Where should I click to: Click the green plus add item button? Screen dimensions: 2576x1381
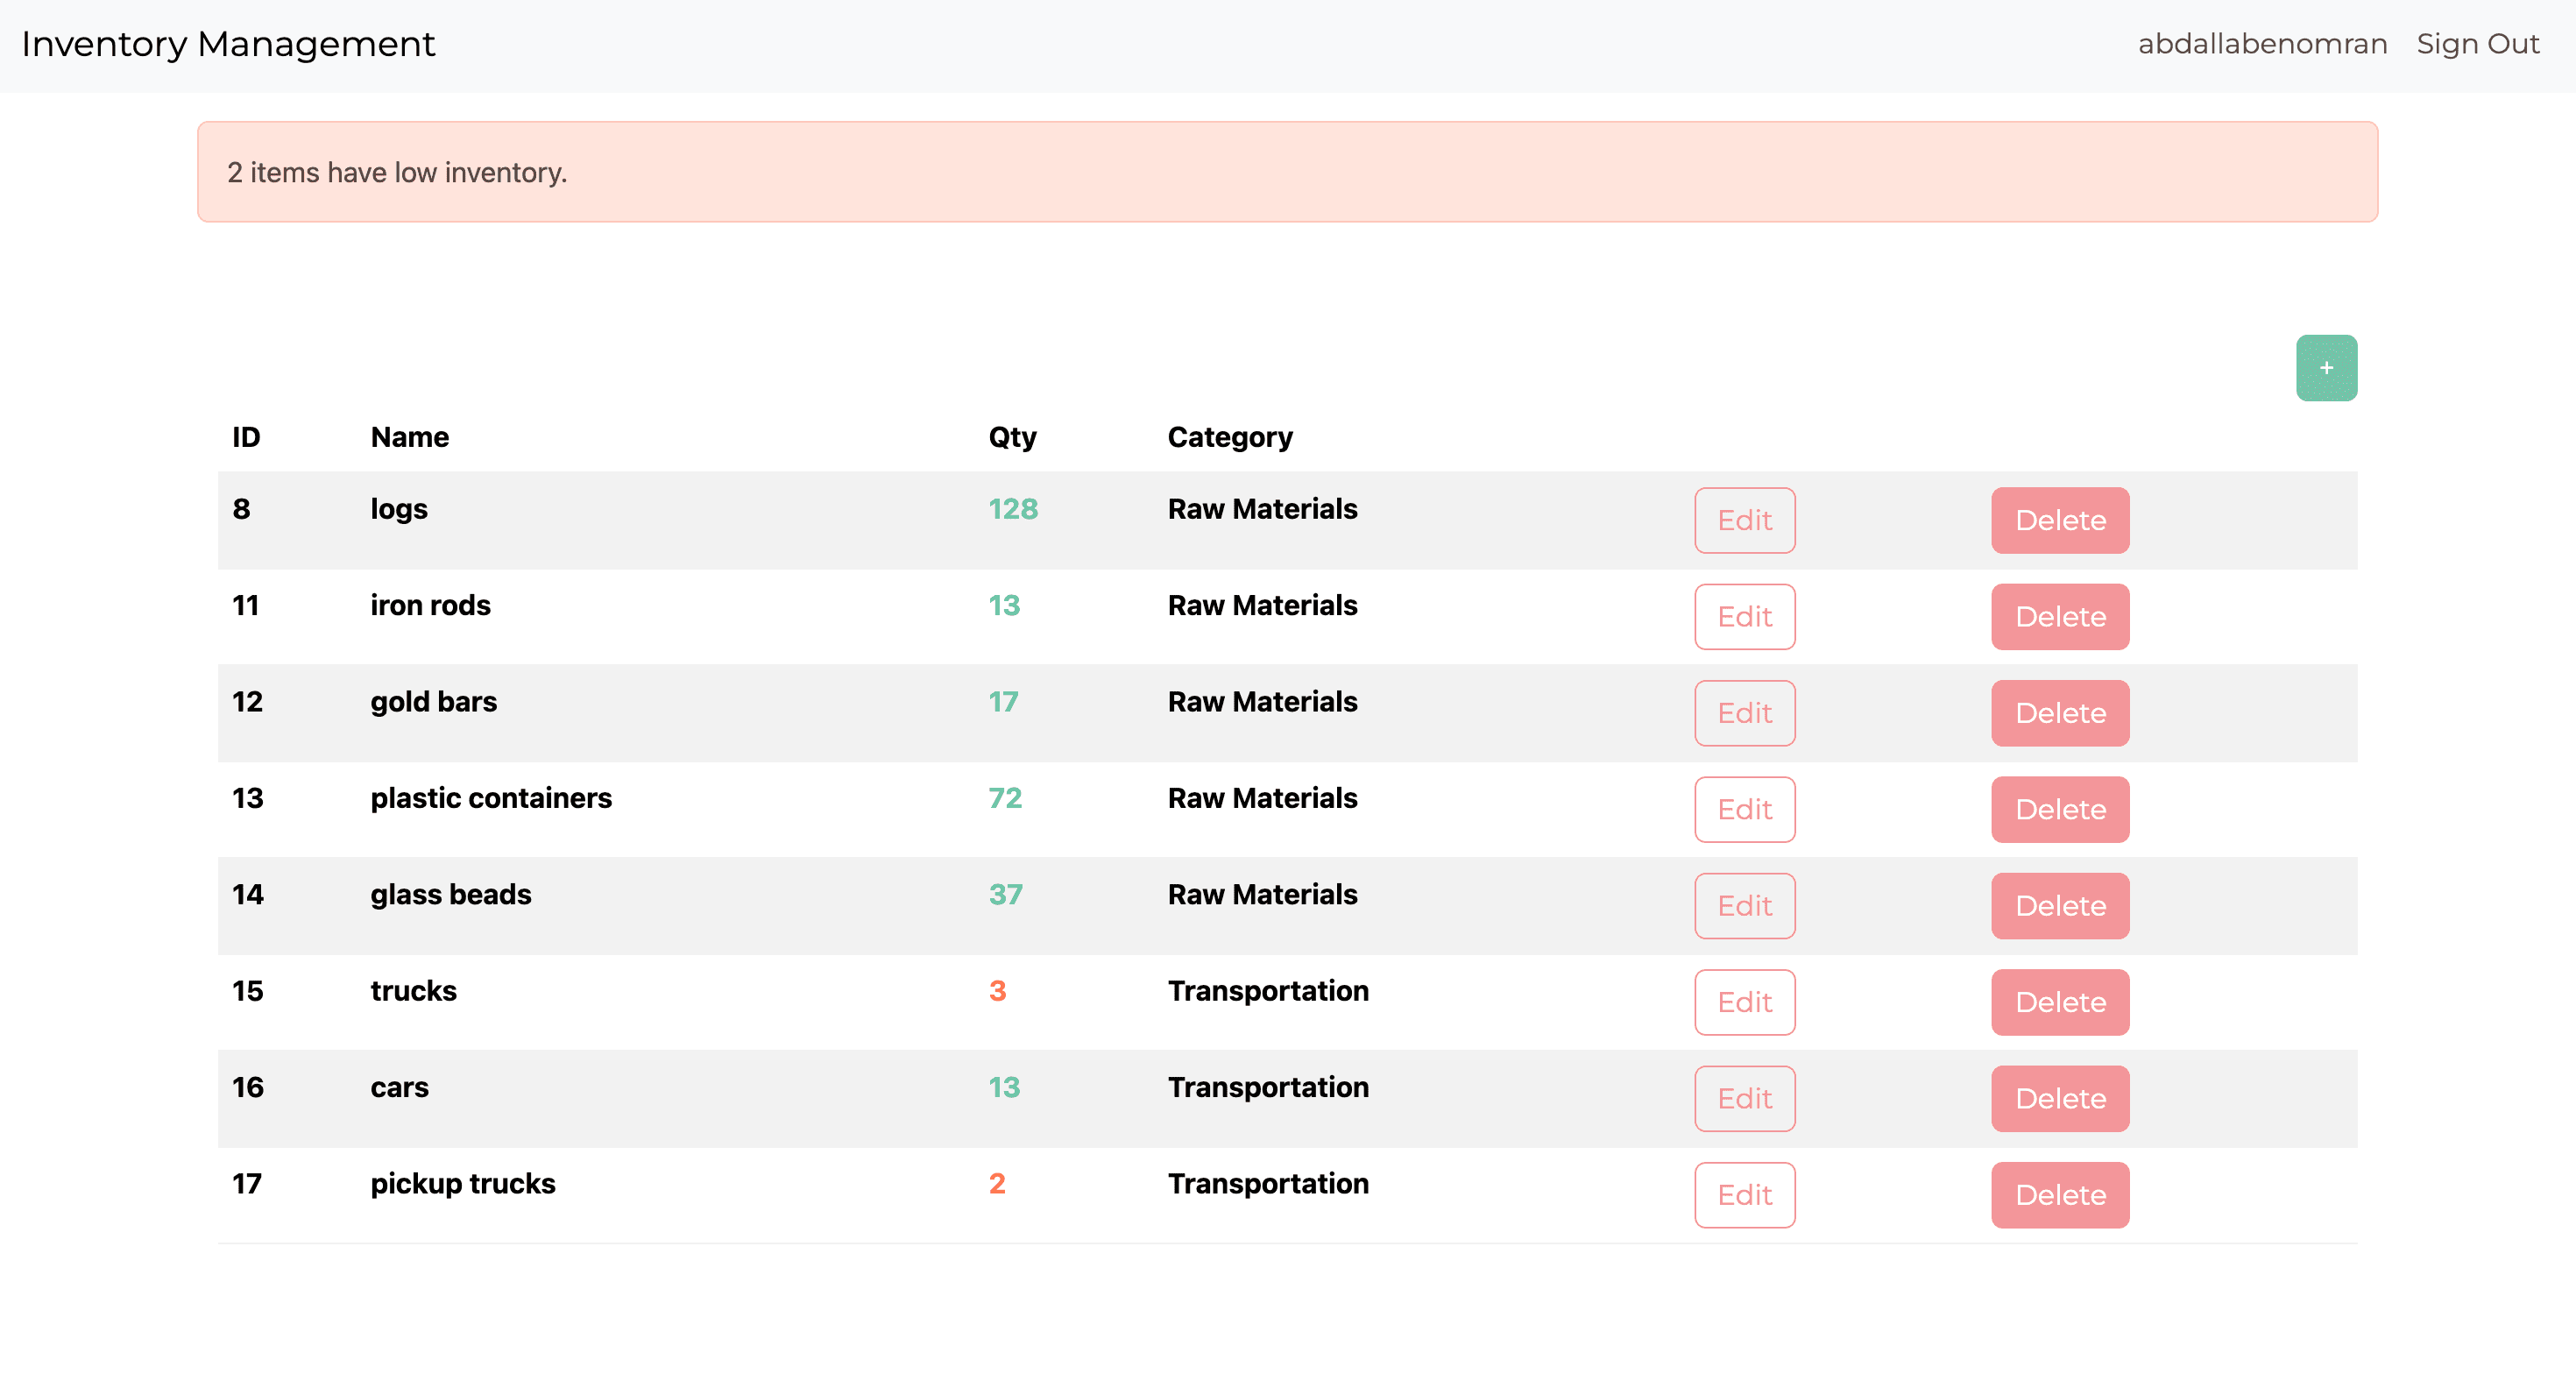point(2326,368)
